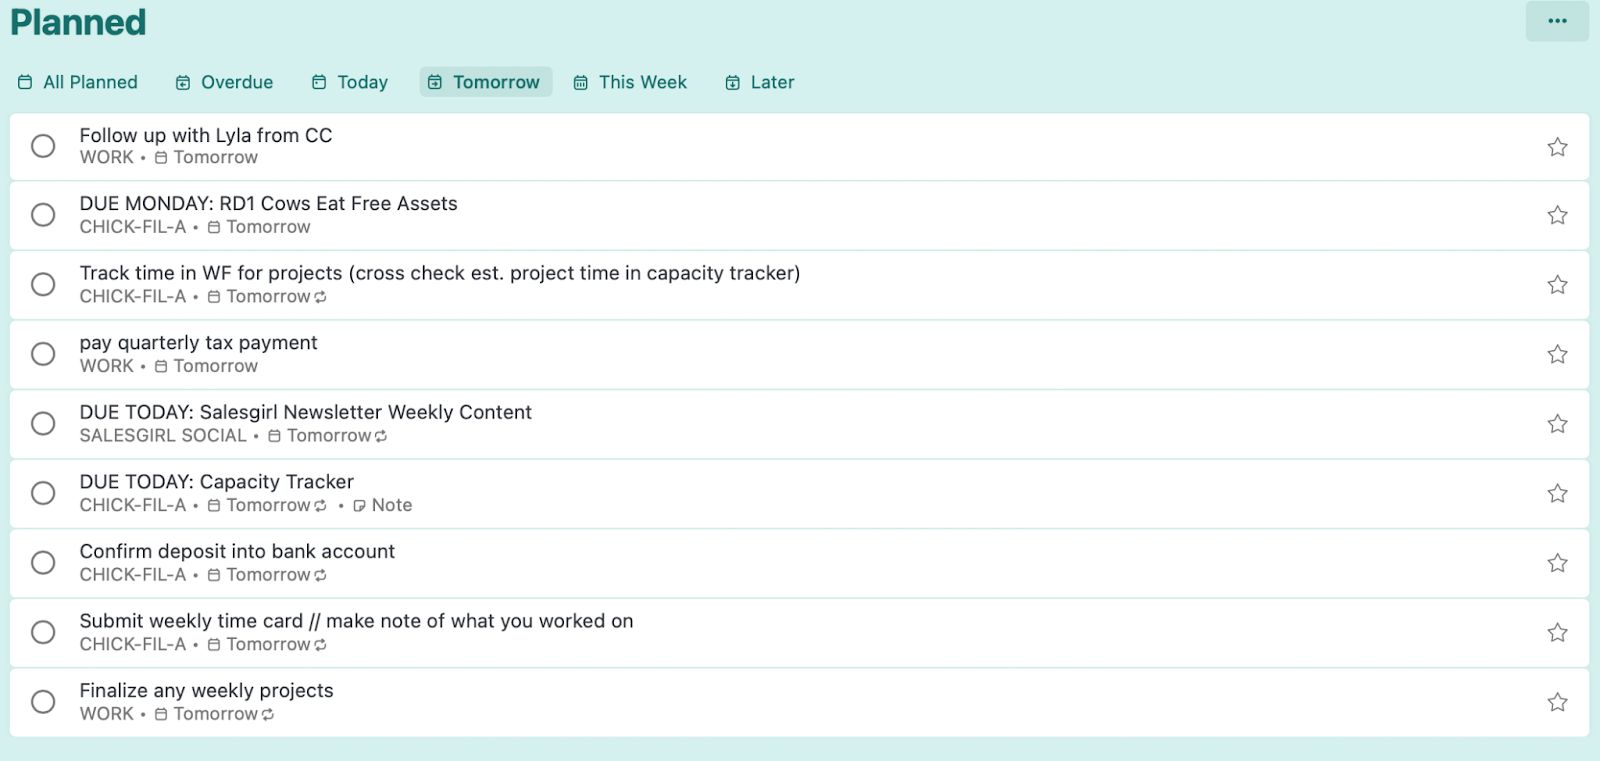
Task: Open the Later filter tab
Action: pos(760,82)
